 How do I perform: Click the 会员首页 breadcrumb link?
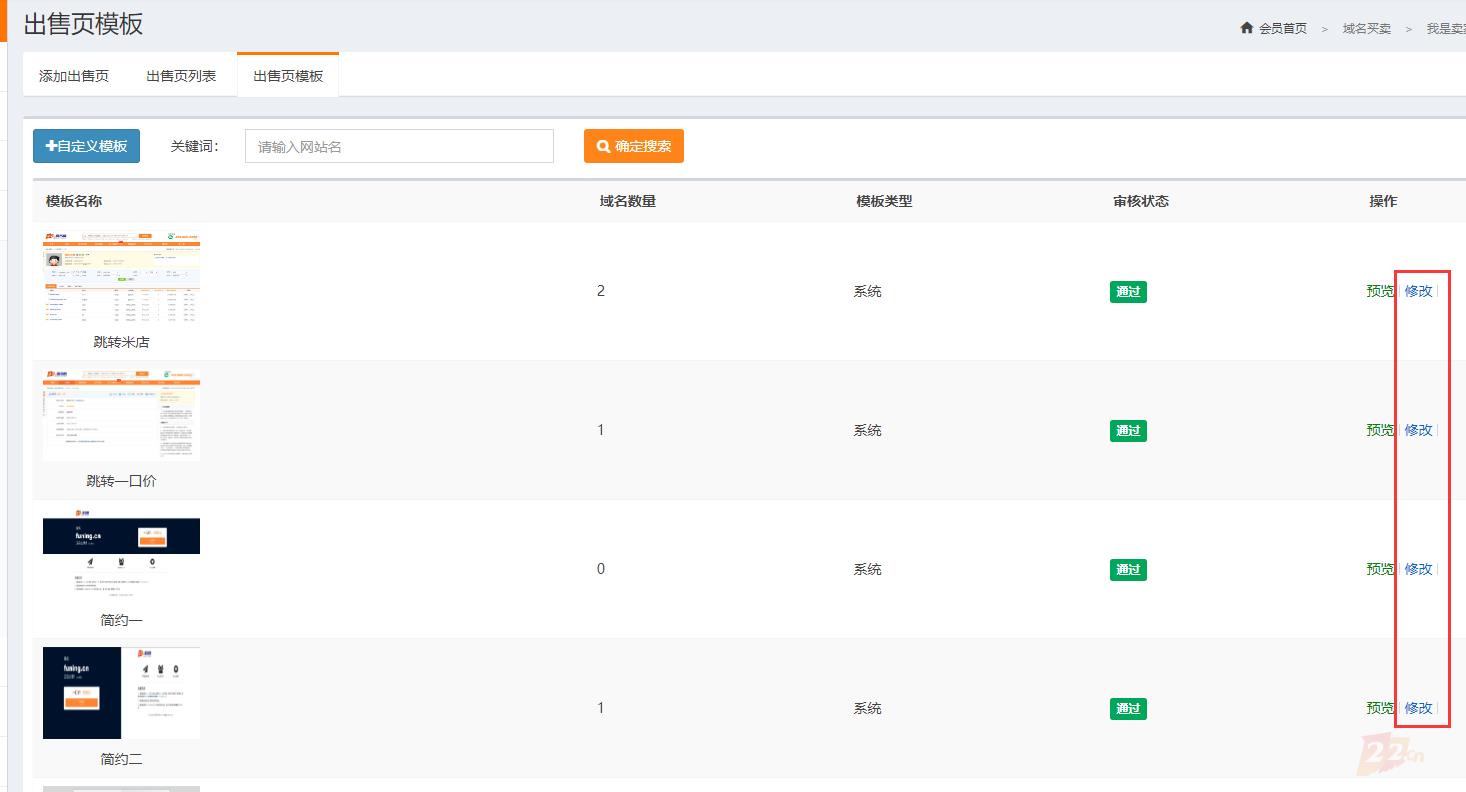coord(1282,29)
